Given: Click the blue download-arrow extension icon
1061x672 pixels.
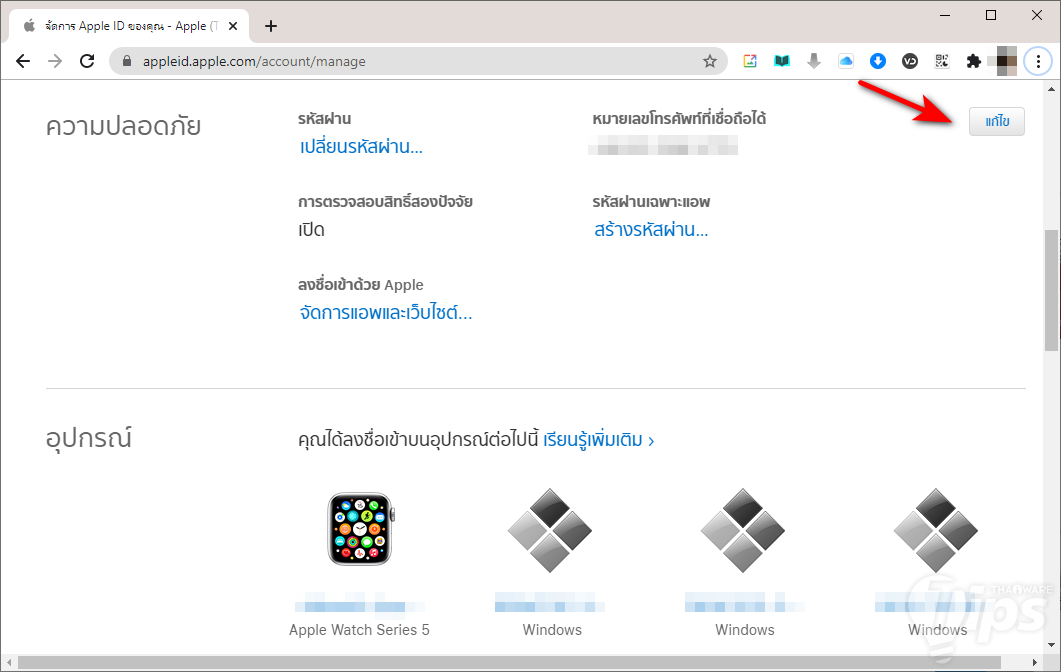Looking at the screenshot, I should 878,62.
